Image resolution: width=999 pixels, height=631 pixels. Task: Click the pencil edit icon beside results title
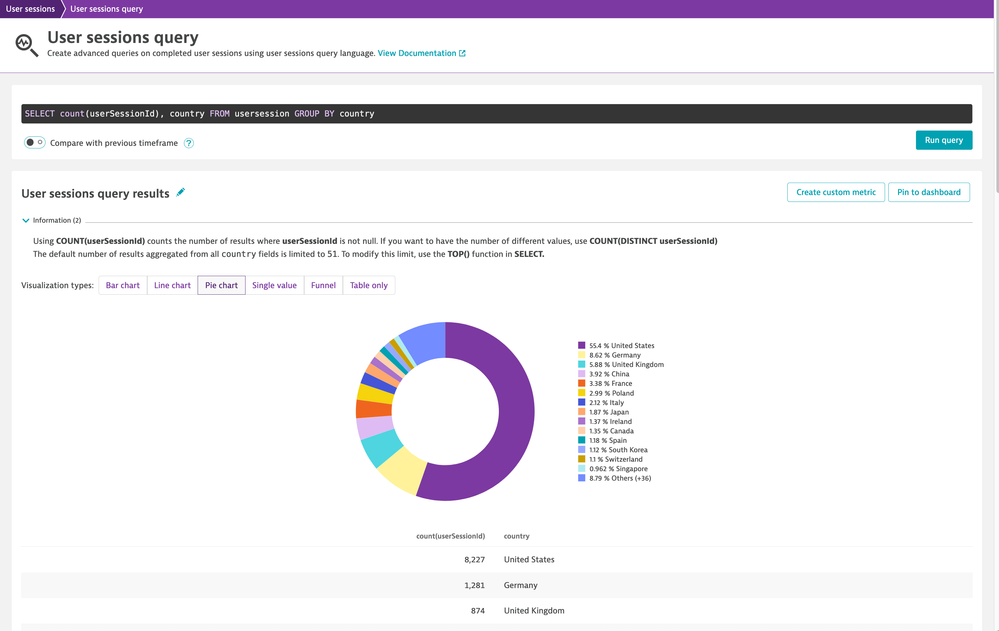pos(181,192)
